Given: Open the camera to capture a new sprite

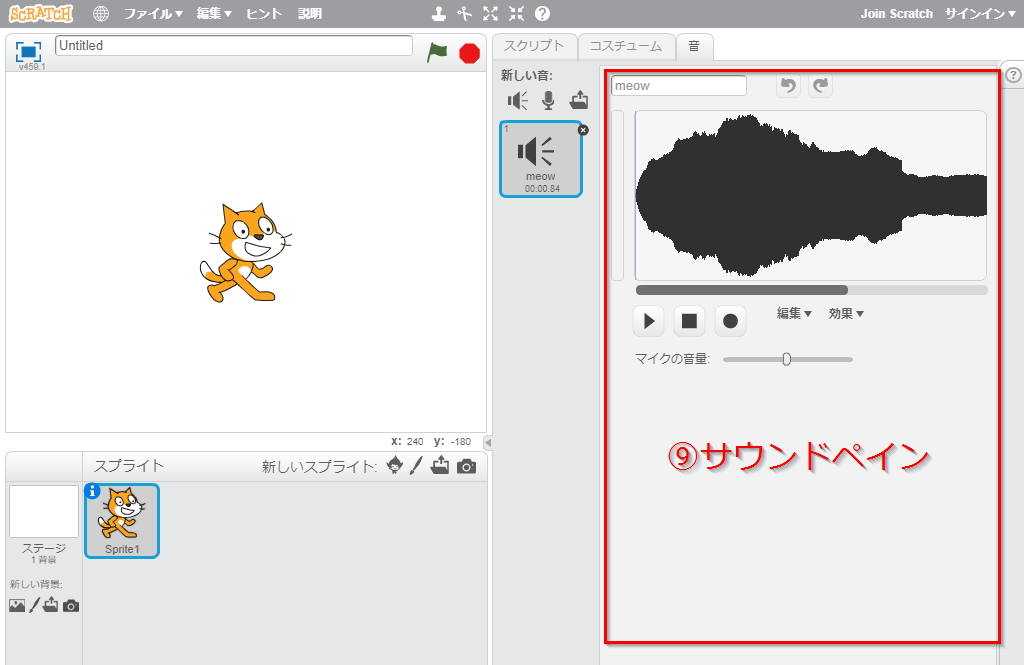Looking at the screenshot, I should click(465, 465).
